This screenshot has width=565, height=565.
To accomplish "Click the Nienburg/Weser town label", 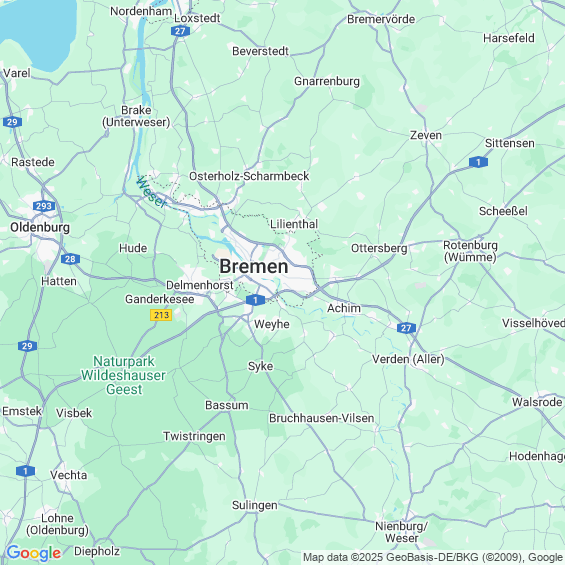I will point(401,532).
